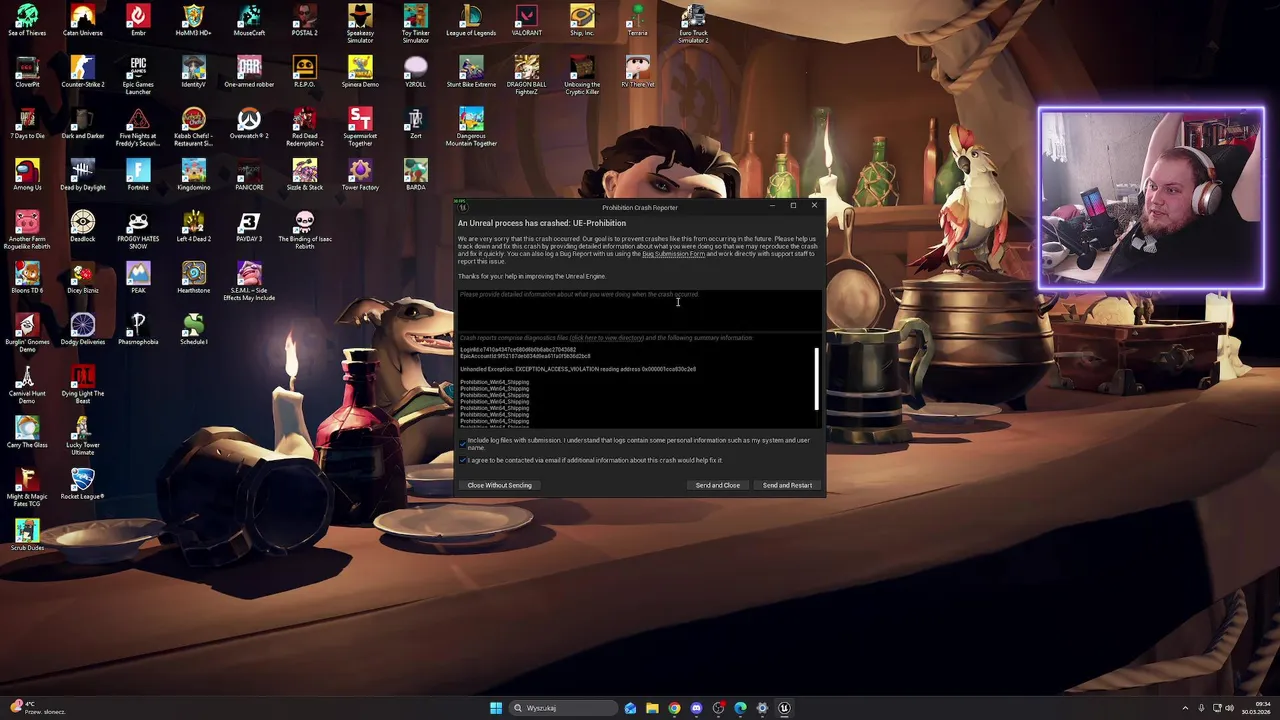Select DRAGON BALL FighterZ shortcut
The height and width of the screenshot is (720, 1280).
[x=527, y=75]
